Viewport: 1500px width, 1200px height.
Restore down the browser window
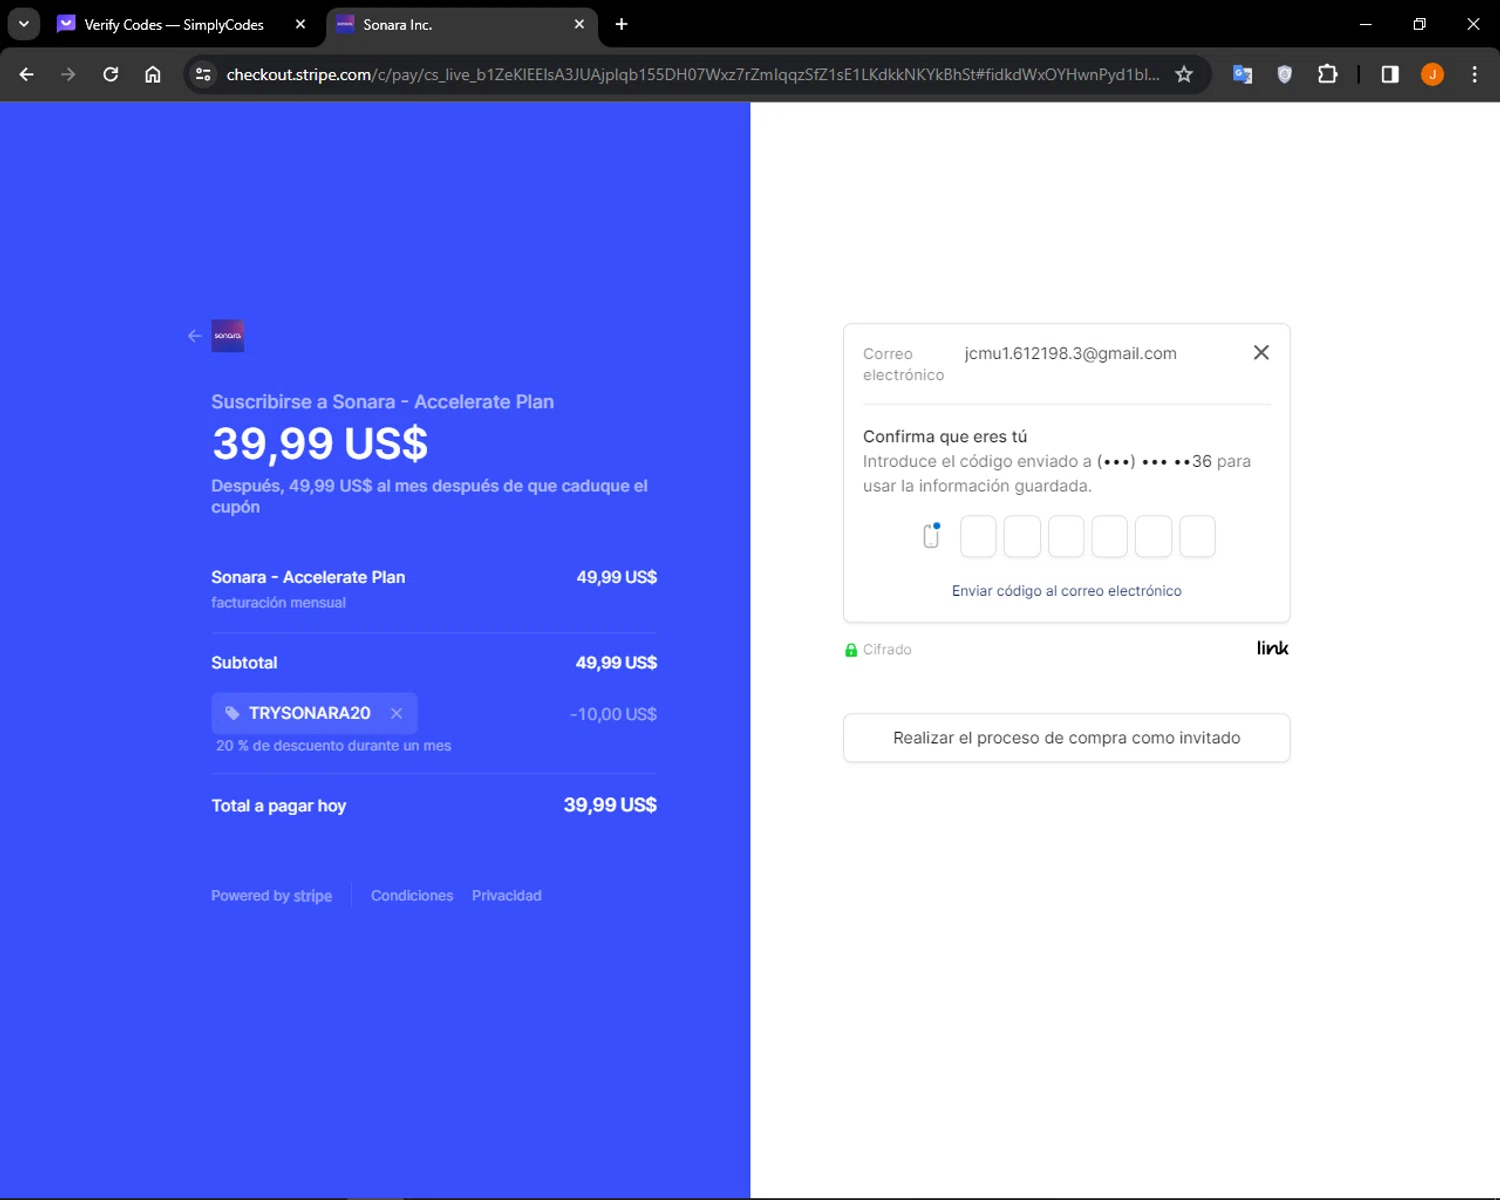[1419, 24]
